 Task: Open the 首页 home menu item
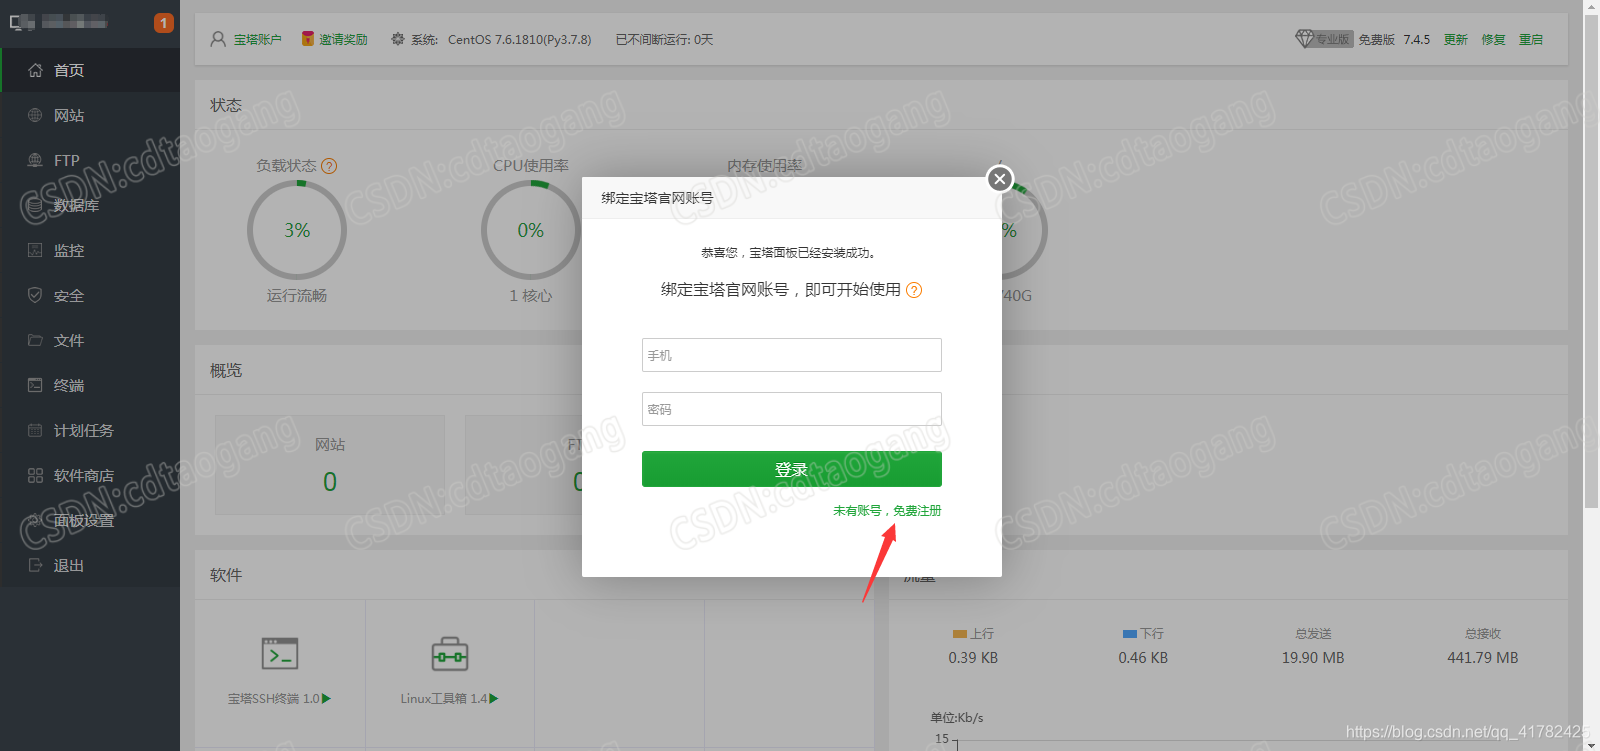coord(90,70)
